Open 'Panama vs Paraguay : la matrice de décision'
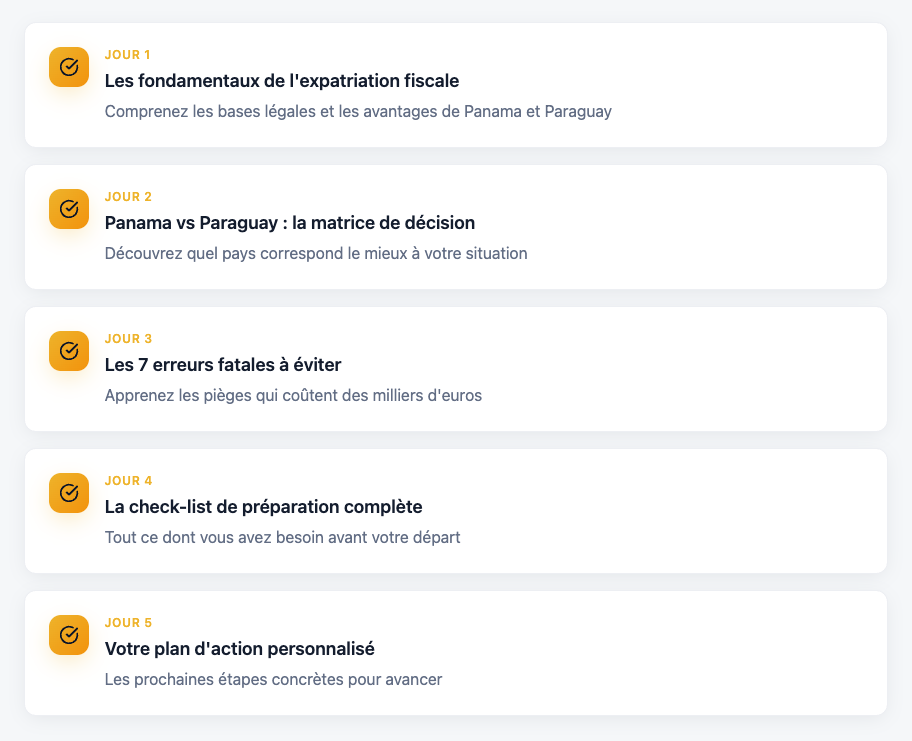This screenshot has height=741, width=912. click(x=289, y=223)
